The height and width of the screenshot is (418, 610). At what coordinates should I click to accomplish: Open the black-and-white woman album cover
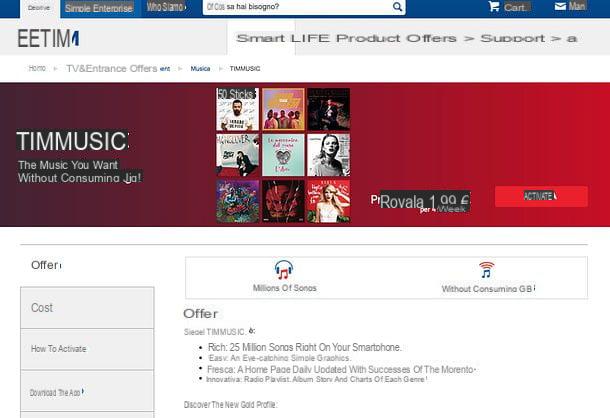click(329, 155)
